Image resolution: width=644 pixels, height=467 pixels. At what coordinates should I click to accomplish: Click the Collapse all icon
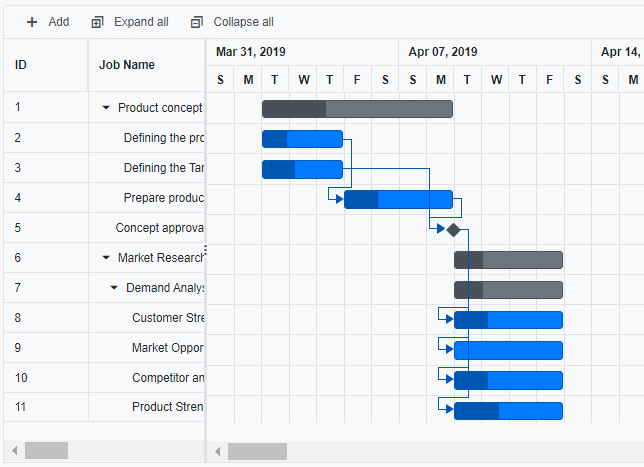196,22
